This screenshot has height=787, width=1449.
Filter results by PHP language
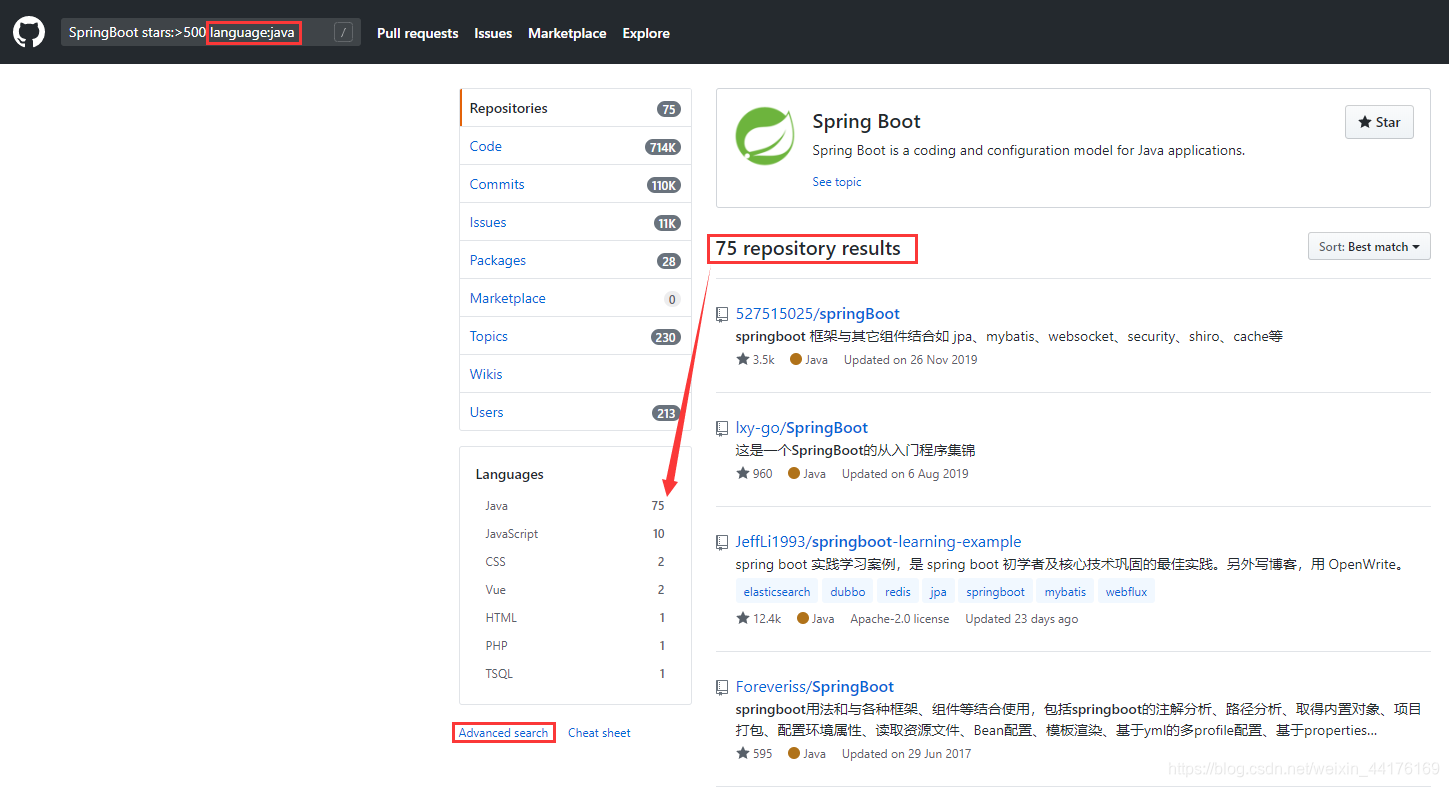[575, 646]
